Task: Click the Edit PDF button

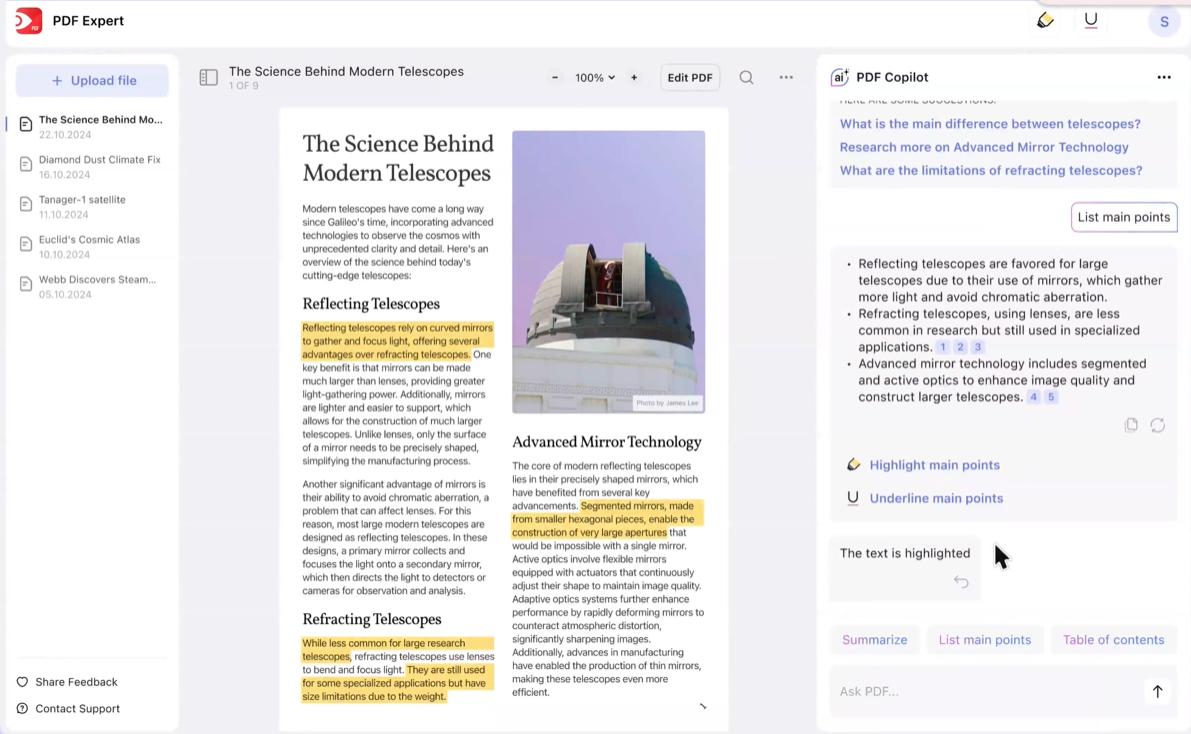Action: [x=690, y=78]
